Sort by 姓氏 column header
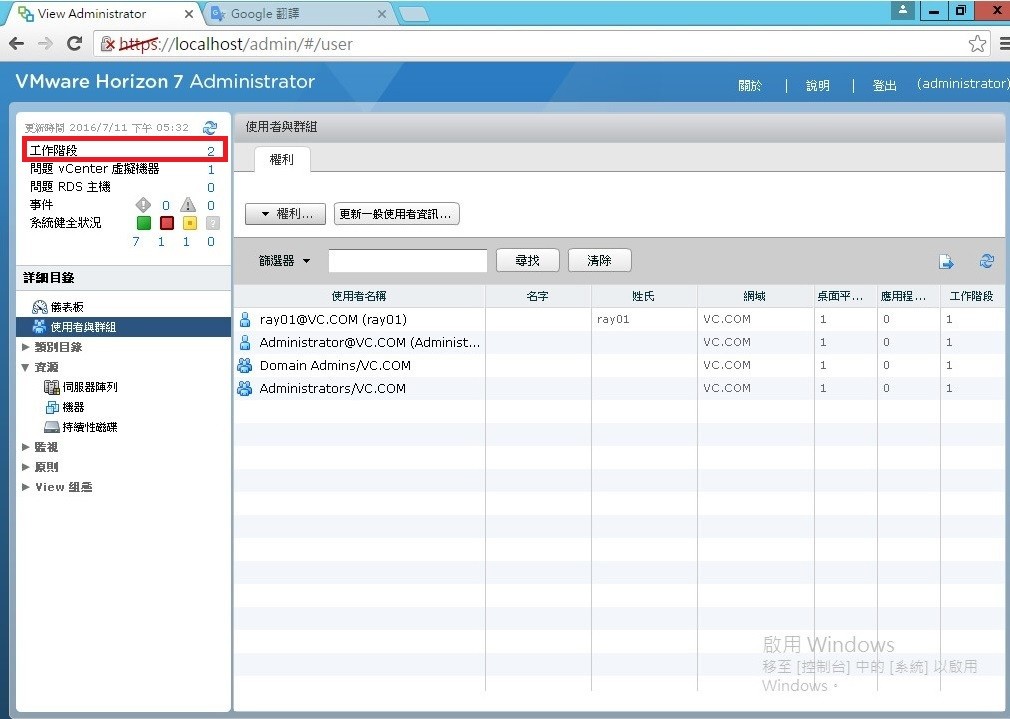The width and height of the screenshot is (1010, 719). 644,296
